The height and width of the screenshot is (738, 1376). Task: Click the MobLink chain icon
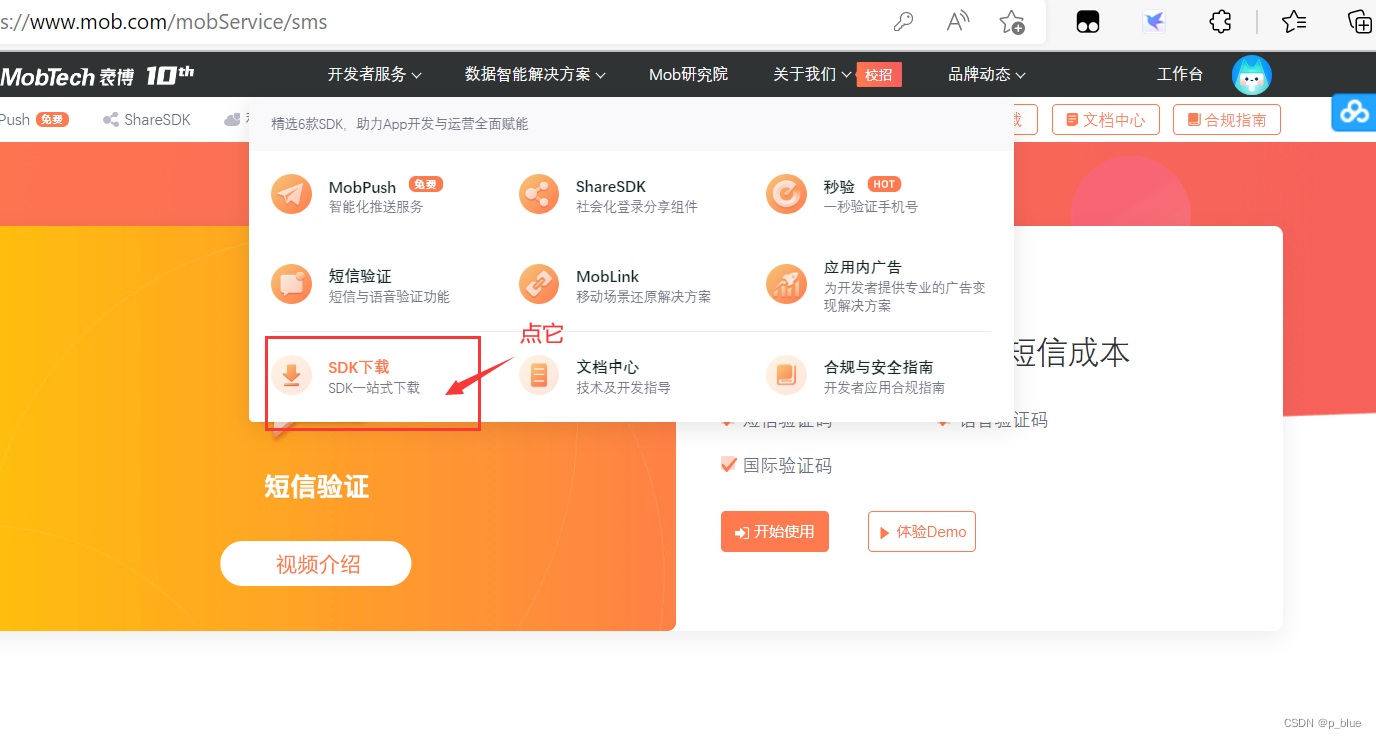(x=539, y=284)
